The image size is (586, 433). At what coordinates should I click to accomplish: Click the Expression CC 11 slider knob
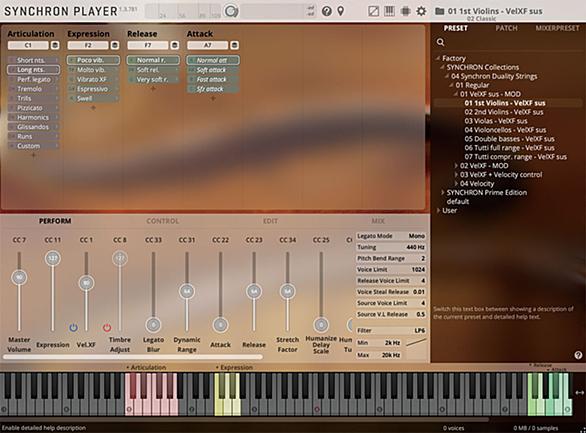[x=53, y=258]
